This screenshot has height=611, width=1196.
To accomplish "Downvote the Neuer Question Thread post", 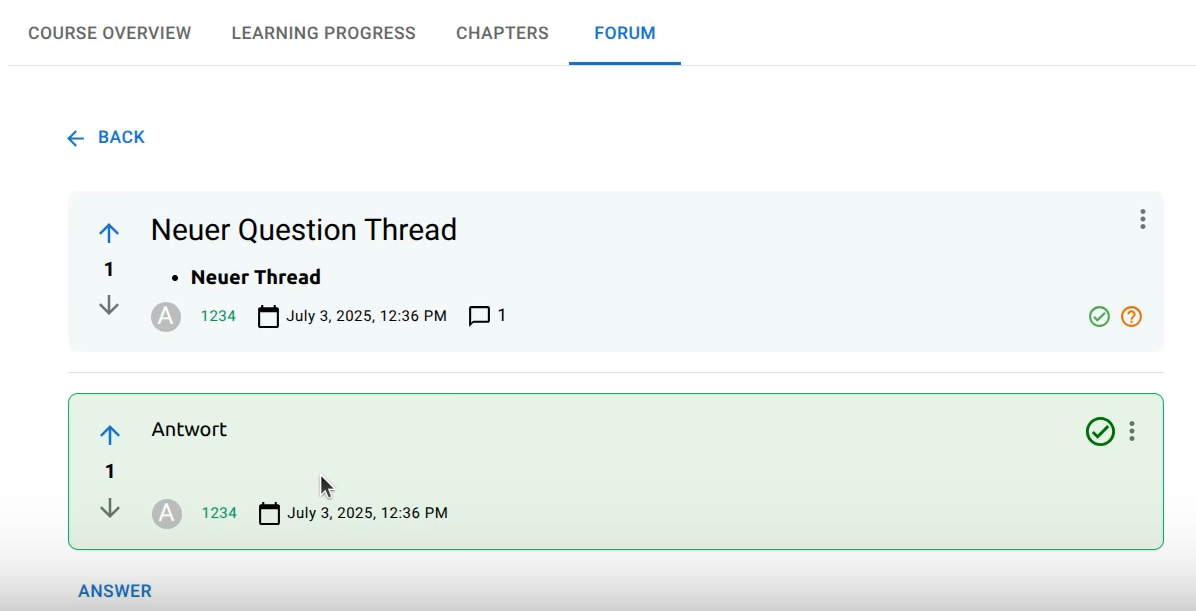I will click(x=109, y=305).
